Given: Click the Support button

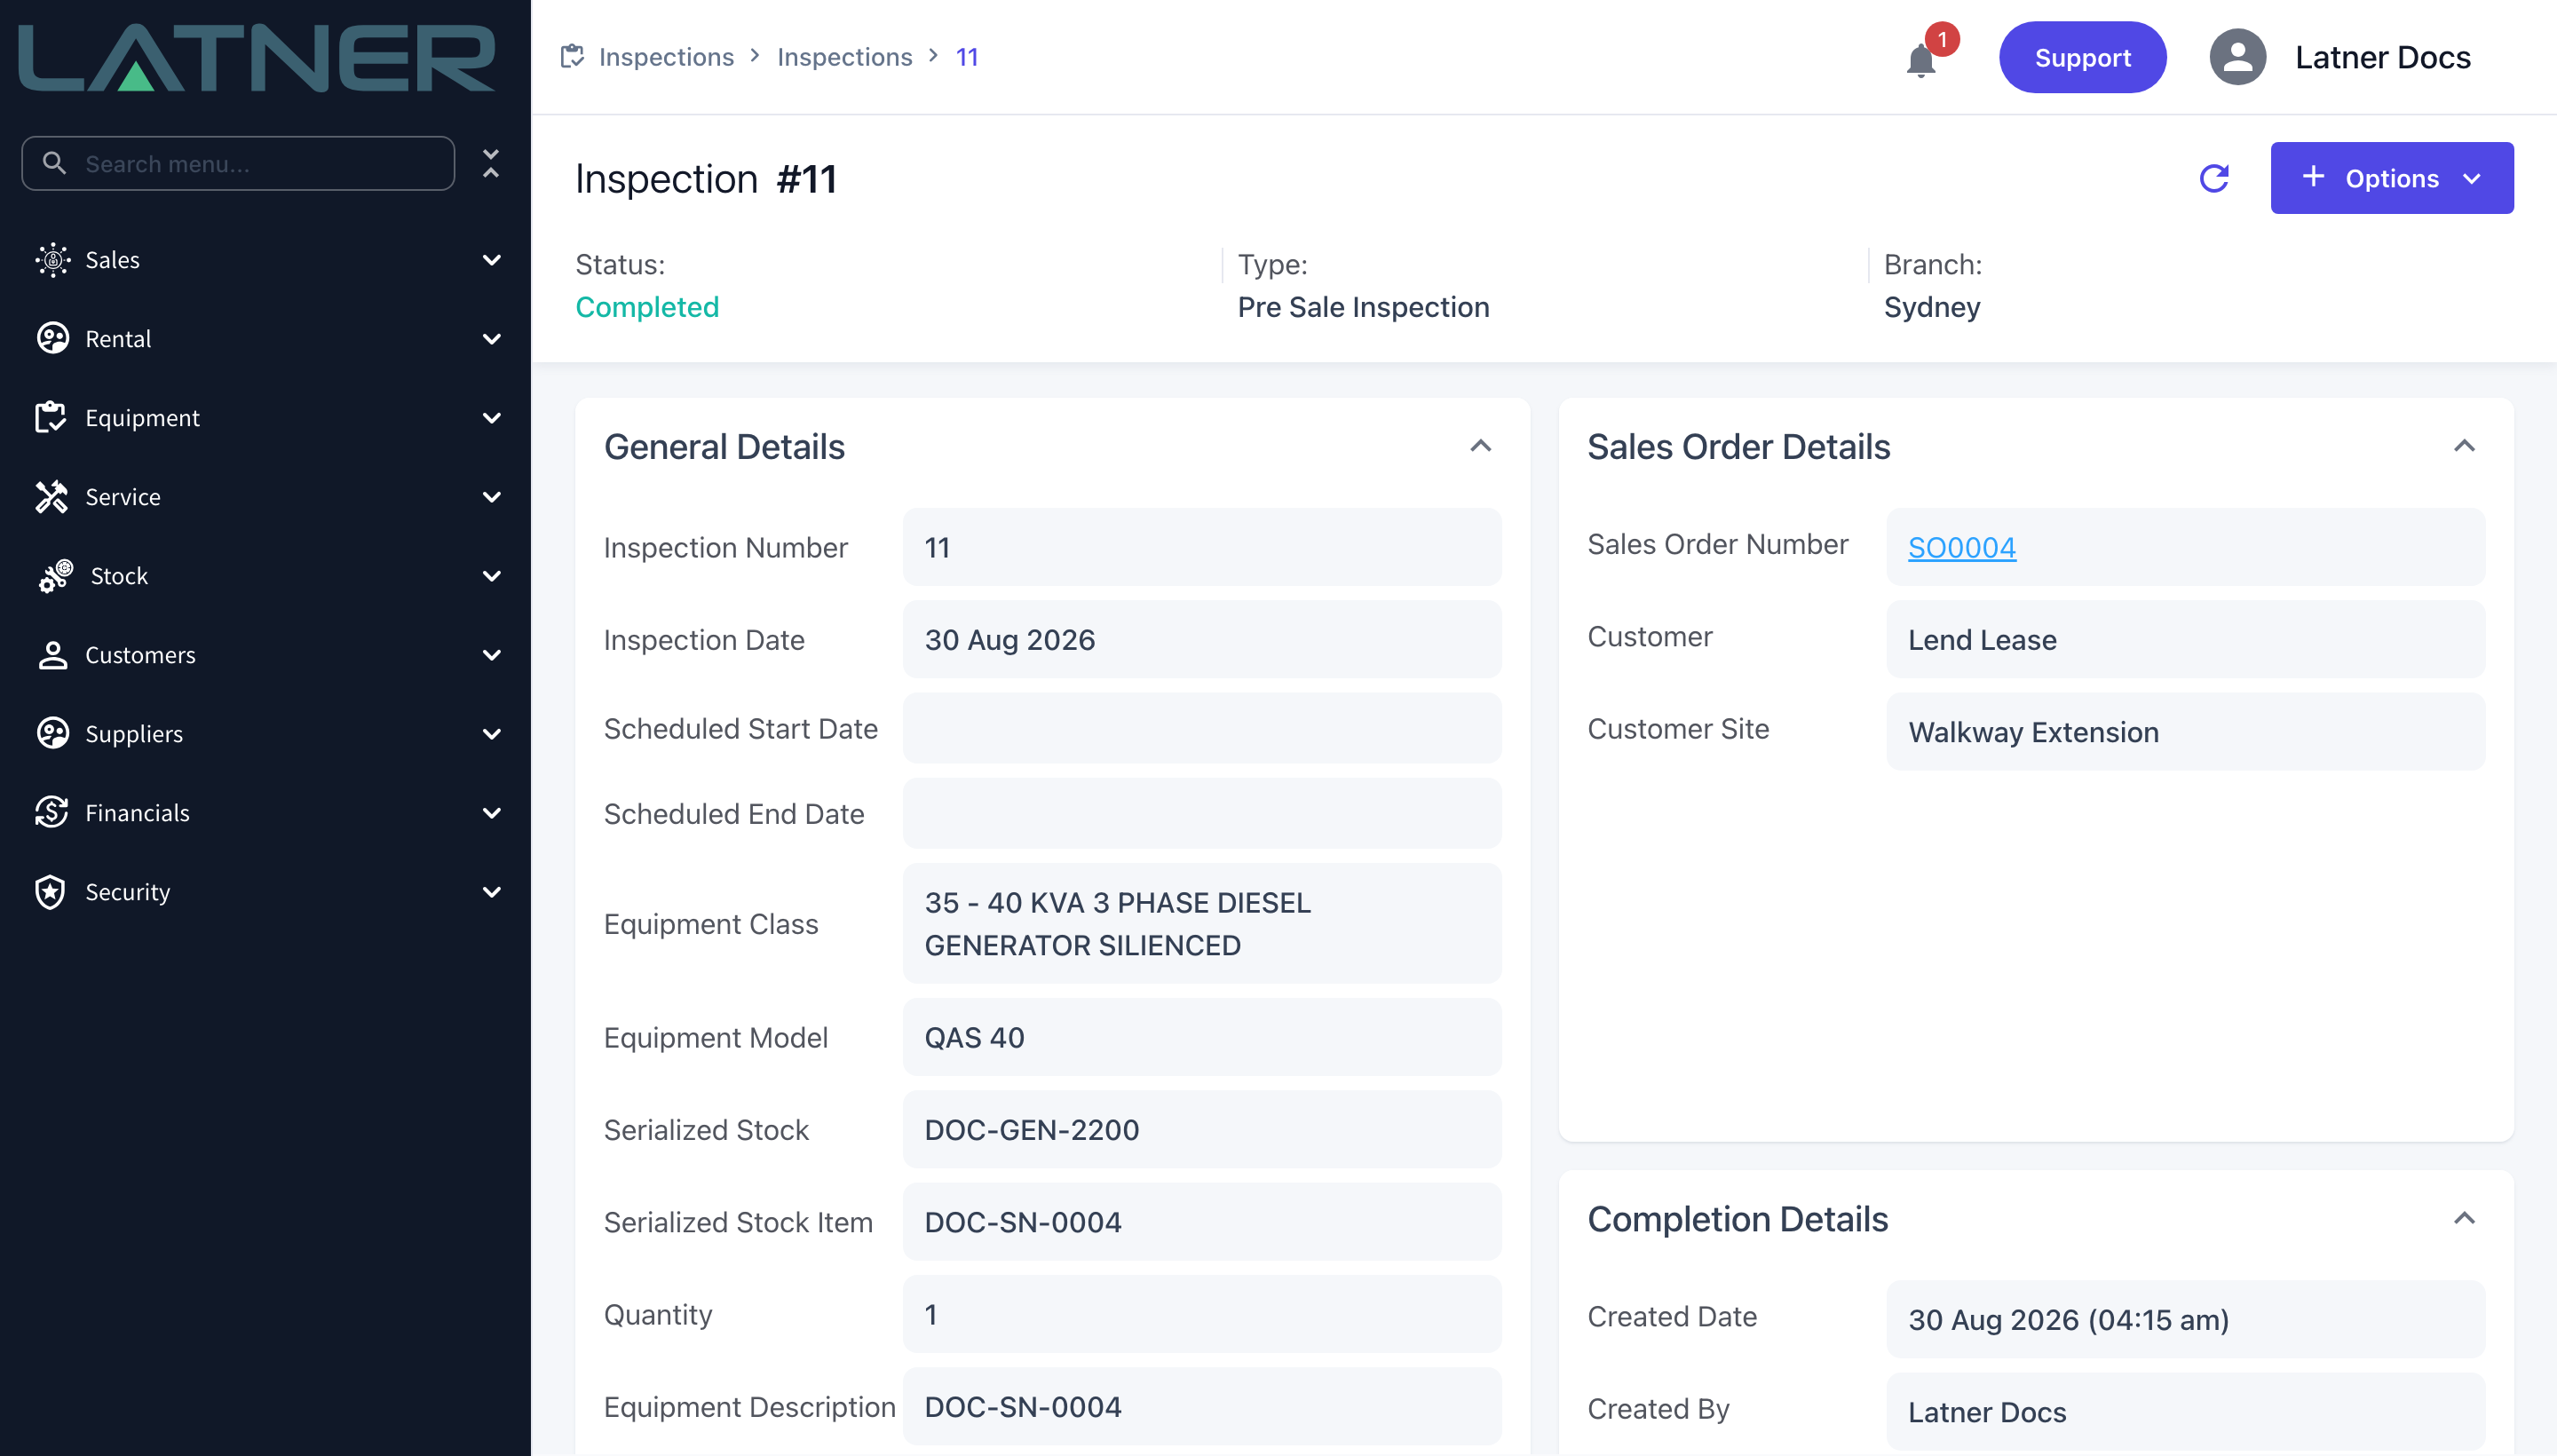Looking at the screenshot, I should [x=2082, y=58].
